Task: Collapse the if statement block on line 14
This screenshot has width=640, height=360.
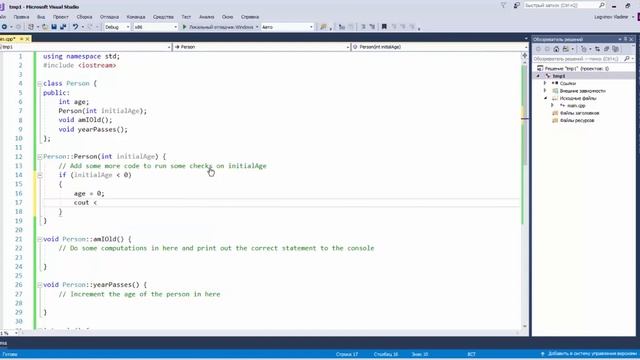Action: [x=40, y=175]
